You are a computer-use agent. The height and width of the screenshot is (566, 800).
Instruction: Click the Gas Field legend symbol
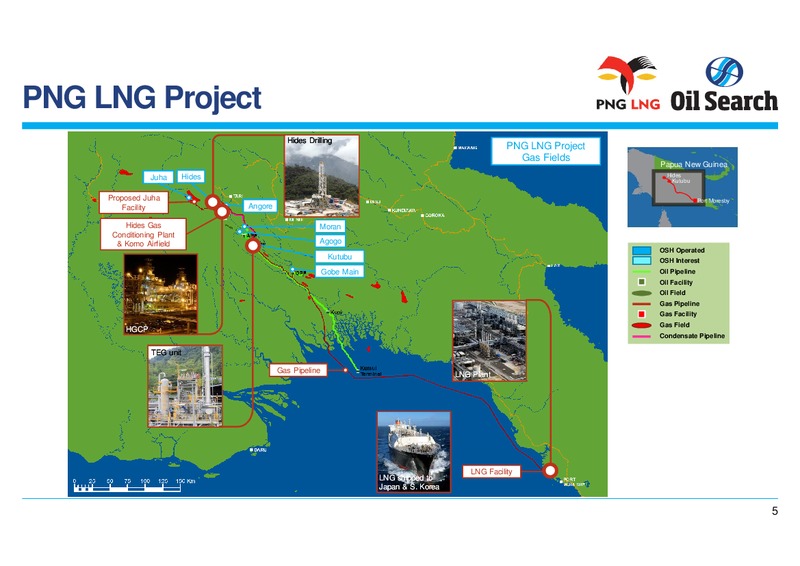click(x=641, y=325)
